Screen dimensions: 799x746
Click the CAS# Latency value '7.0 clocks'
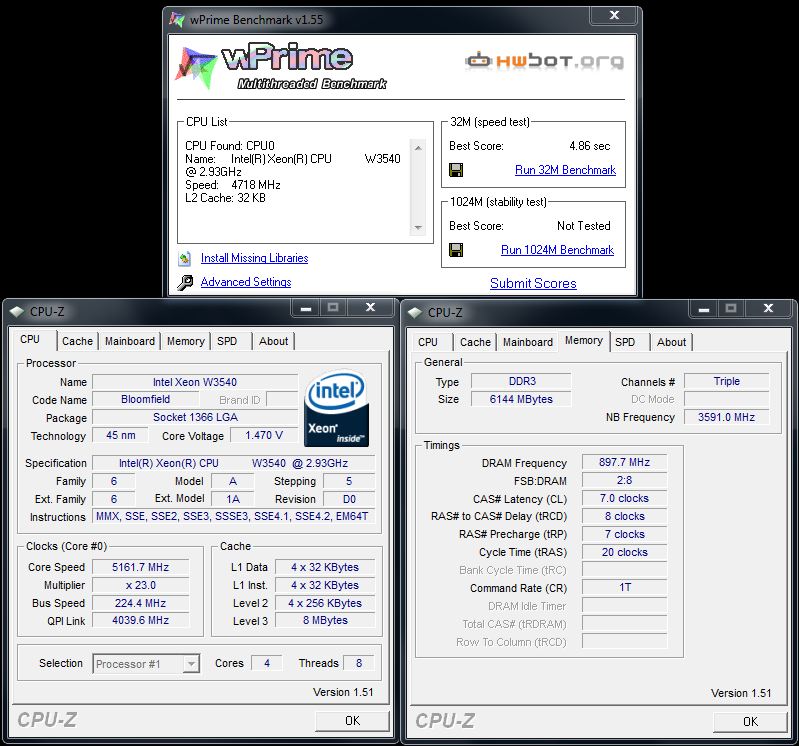coord(624,498)
